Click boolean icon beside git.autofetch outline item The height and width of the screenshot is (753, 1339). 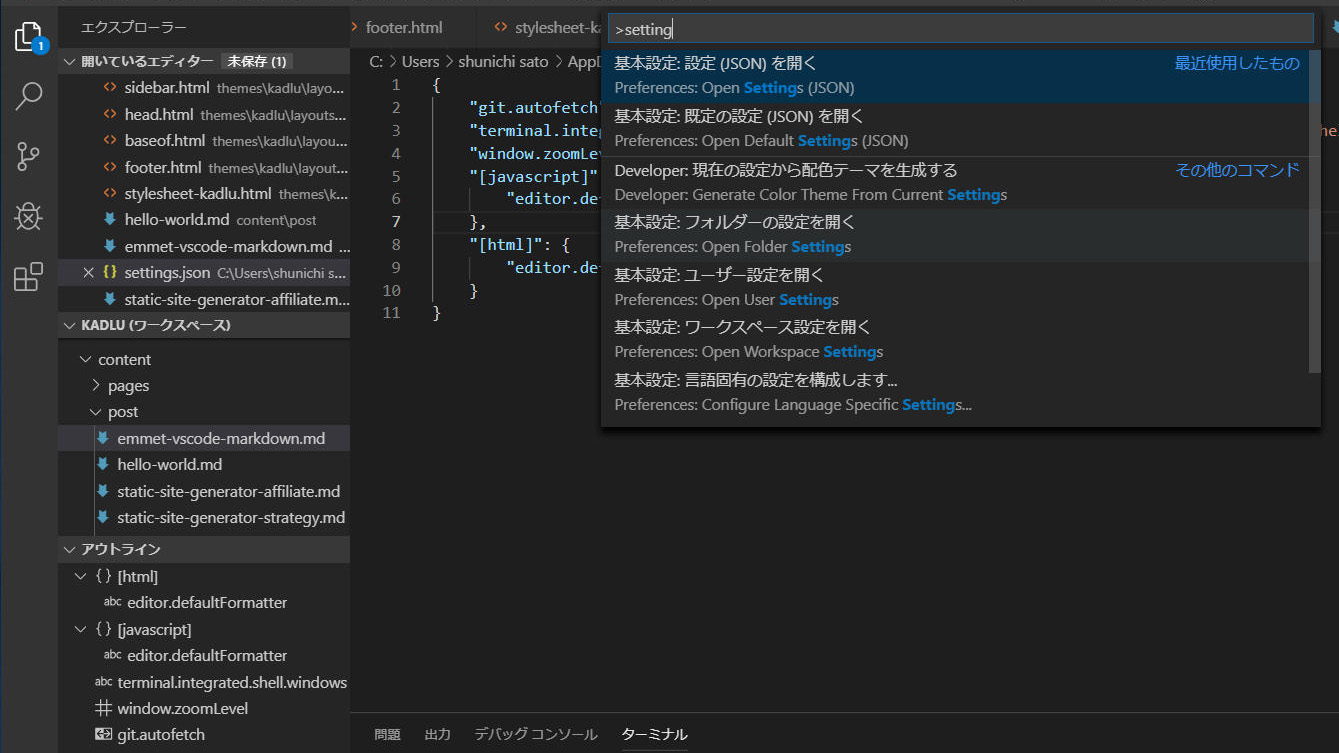click(x=103, y=734)
